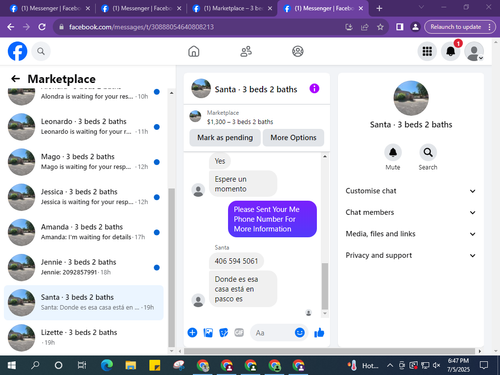Click the Espere un momento message
The height and width of the screenshot is (375, 500).
tap(243, 184)
